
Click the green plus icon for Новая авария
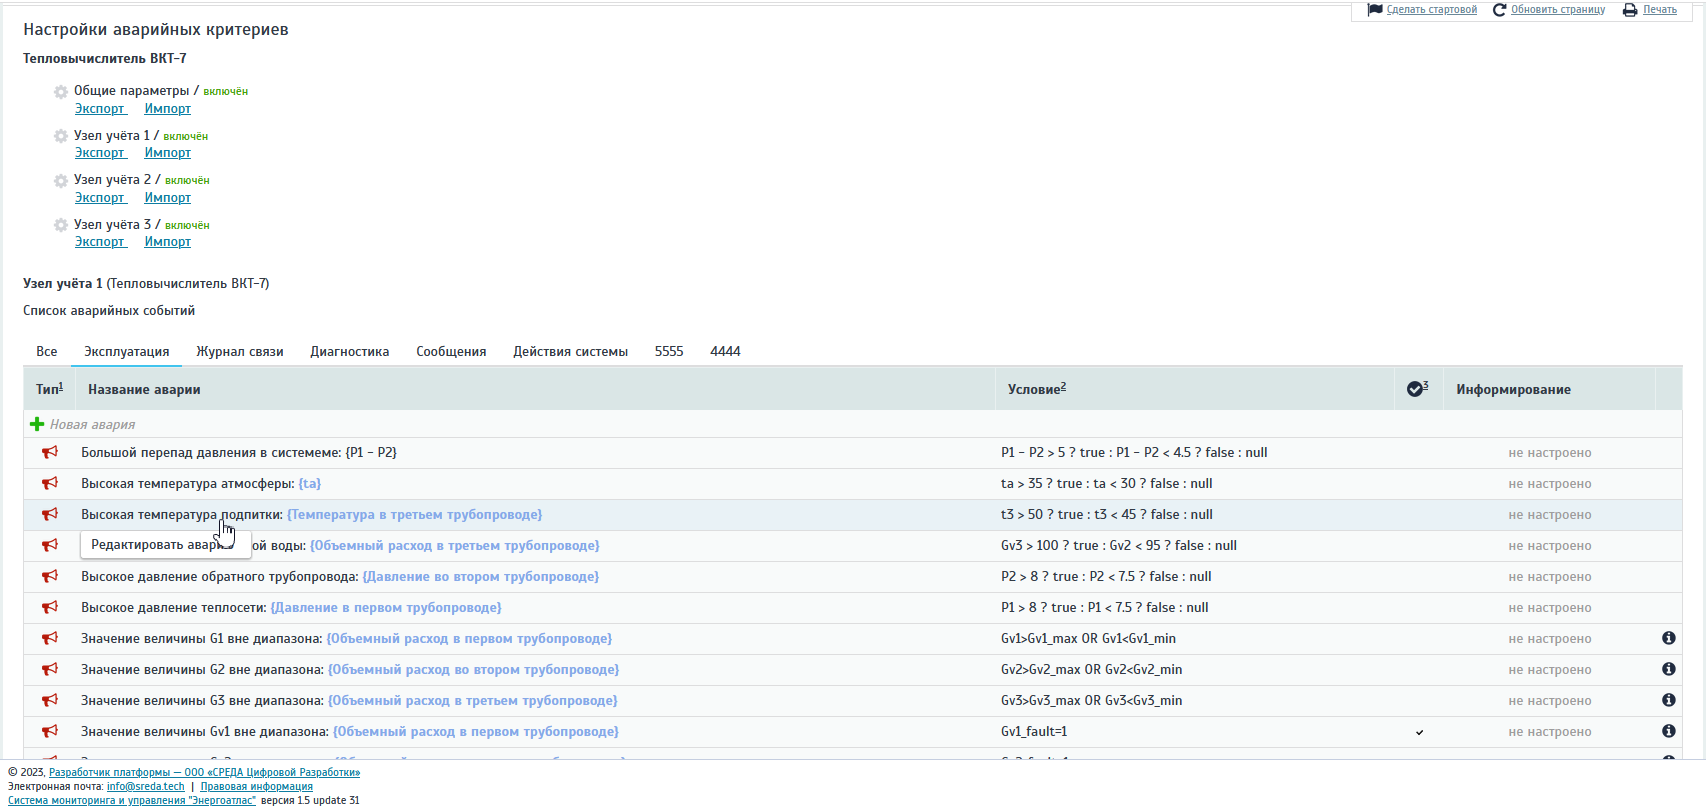37,424
